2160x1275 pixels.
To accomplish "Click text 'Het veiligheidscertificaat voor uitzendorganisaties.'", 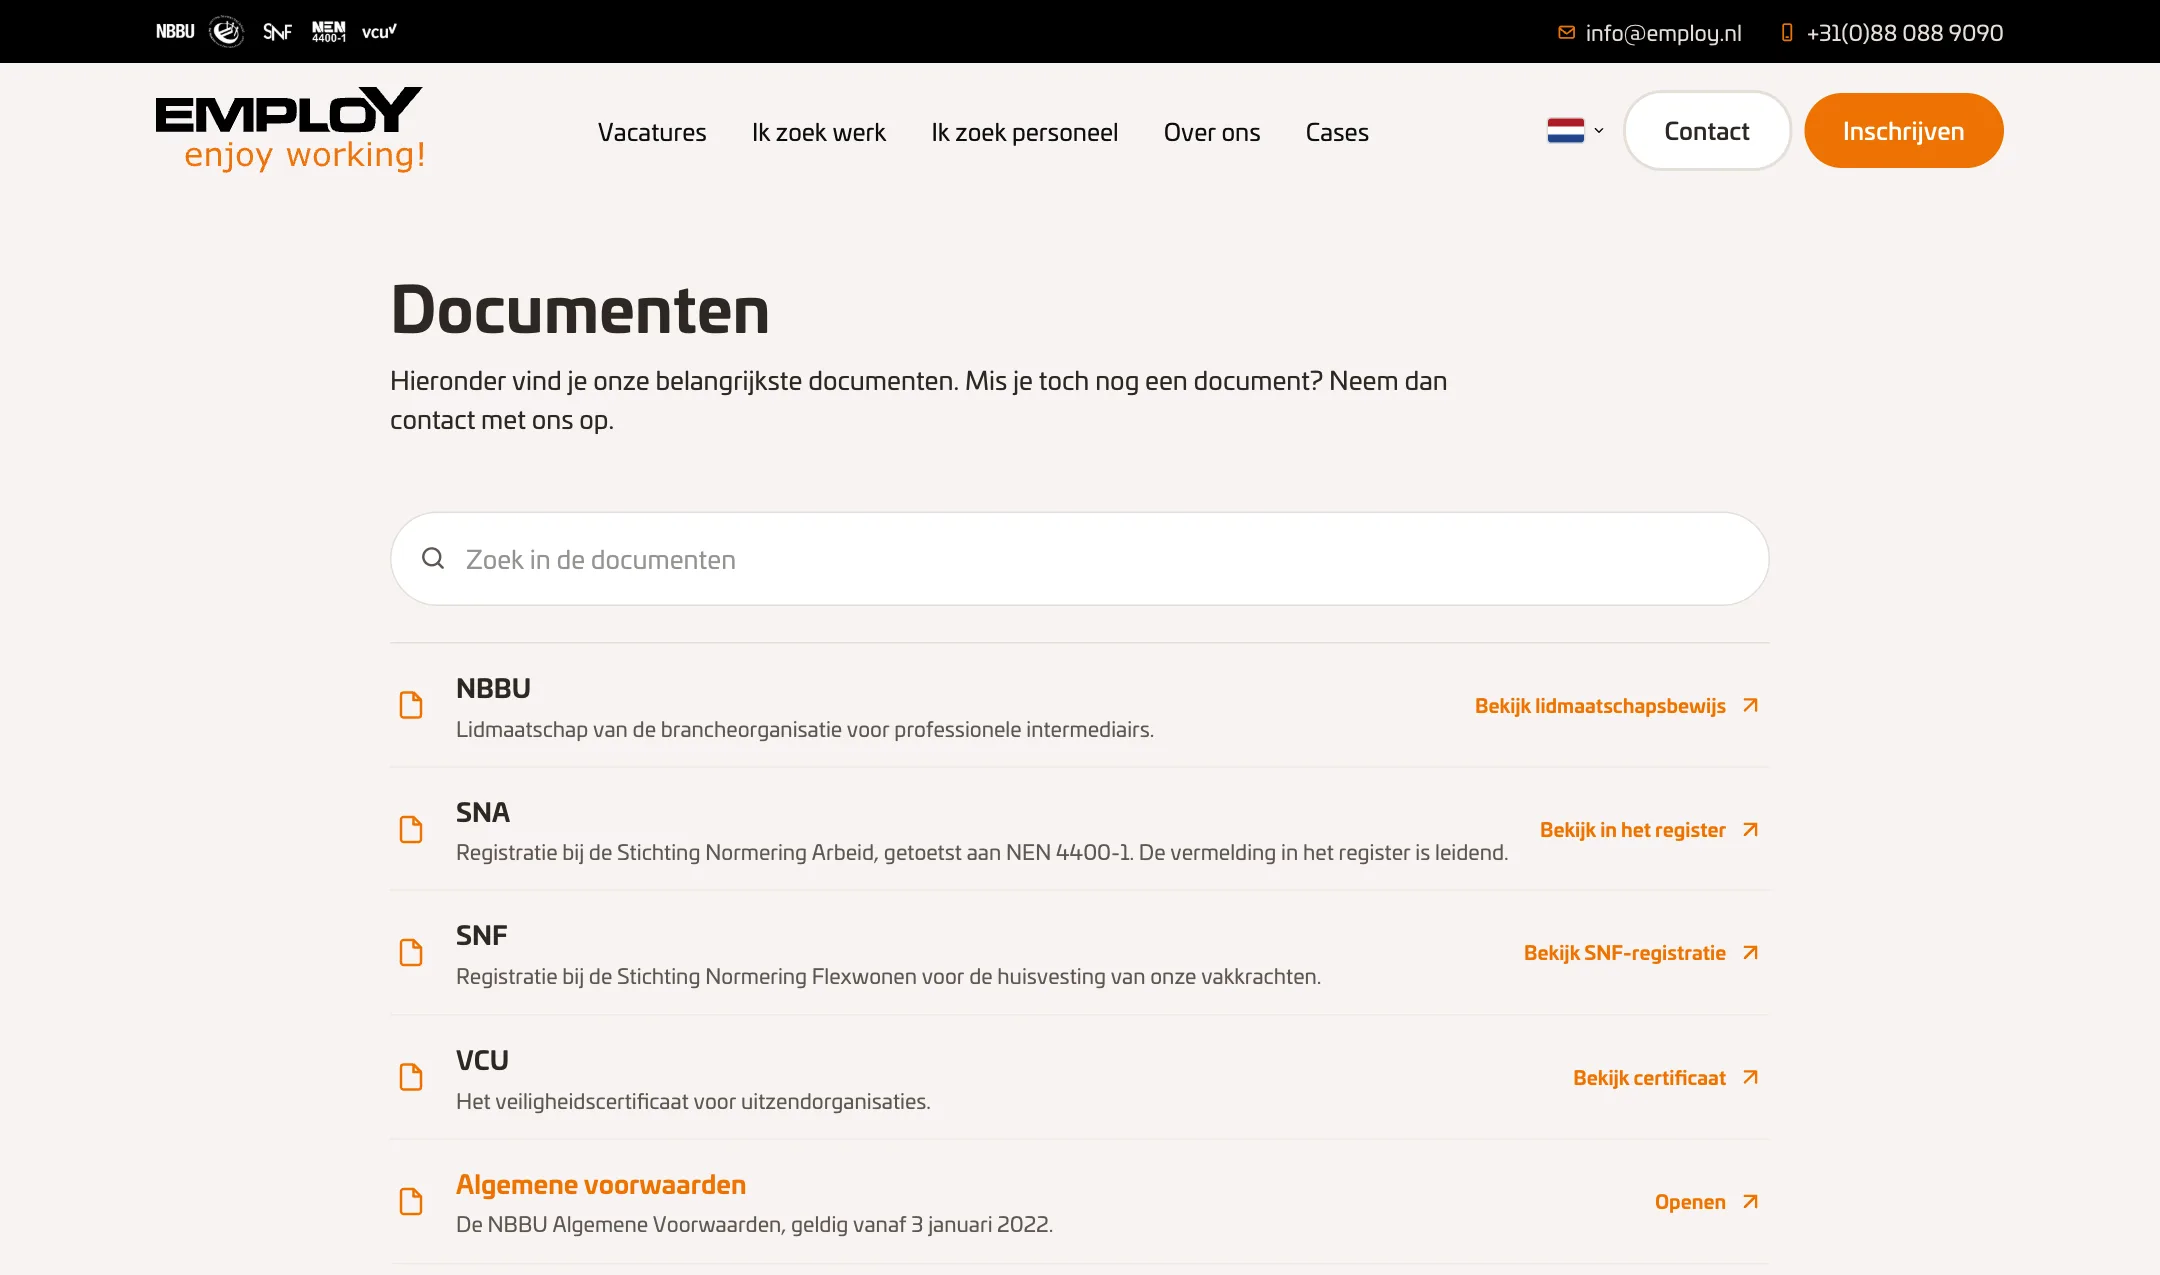I will 693,1101.
